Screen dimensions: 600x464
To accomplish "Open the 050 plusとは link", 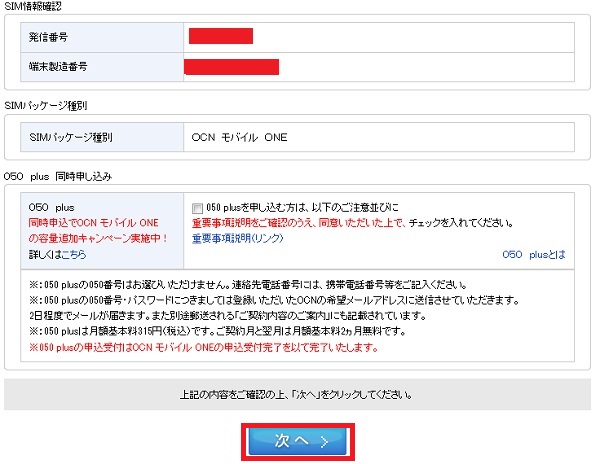I will [x=535, y=255].
